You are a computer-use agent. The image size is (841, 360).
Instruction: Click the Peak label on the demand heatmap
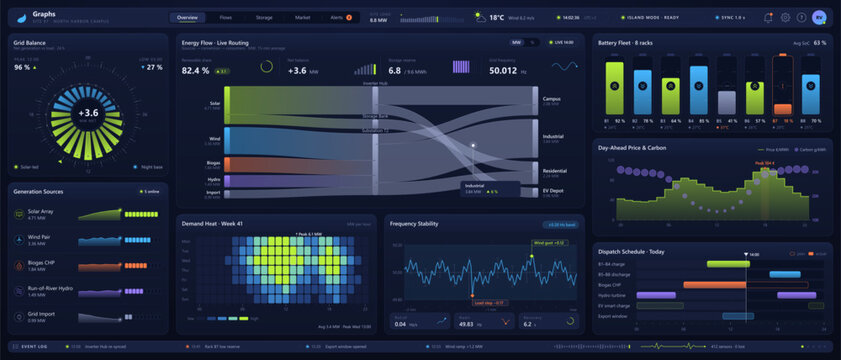[x=308, y=234]
